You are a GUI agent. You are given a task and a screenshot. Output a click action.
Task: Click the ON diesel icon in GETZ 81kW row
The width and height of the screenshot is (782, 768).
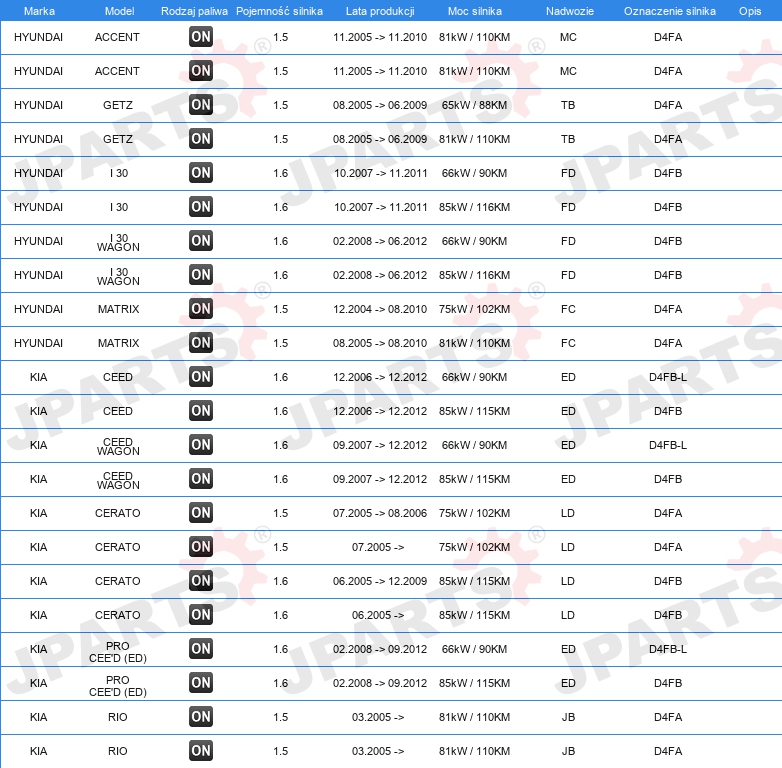(x=201, y=139)
